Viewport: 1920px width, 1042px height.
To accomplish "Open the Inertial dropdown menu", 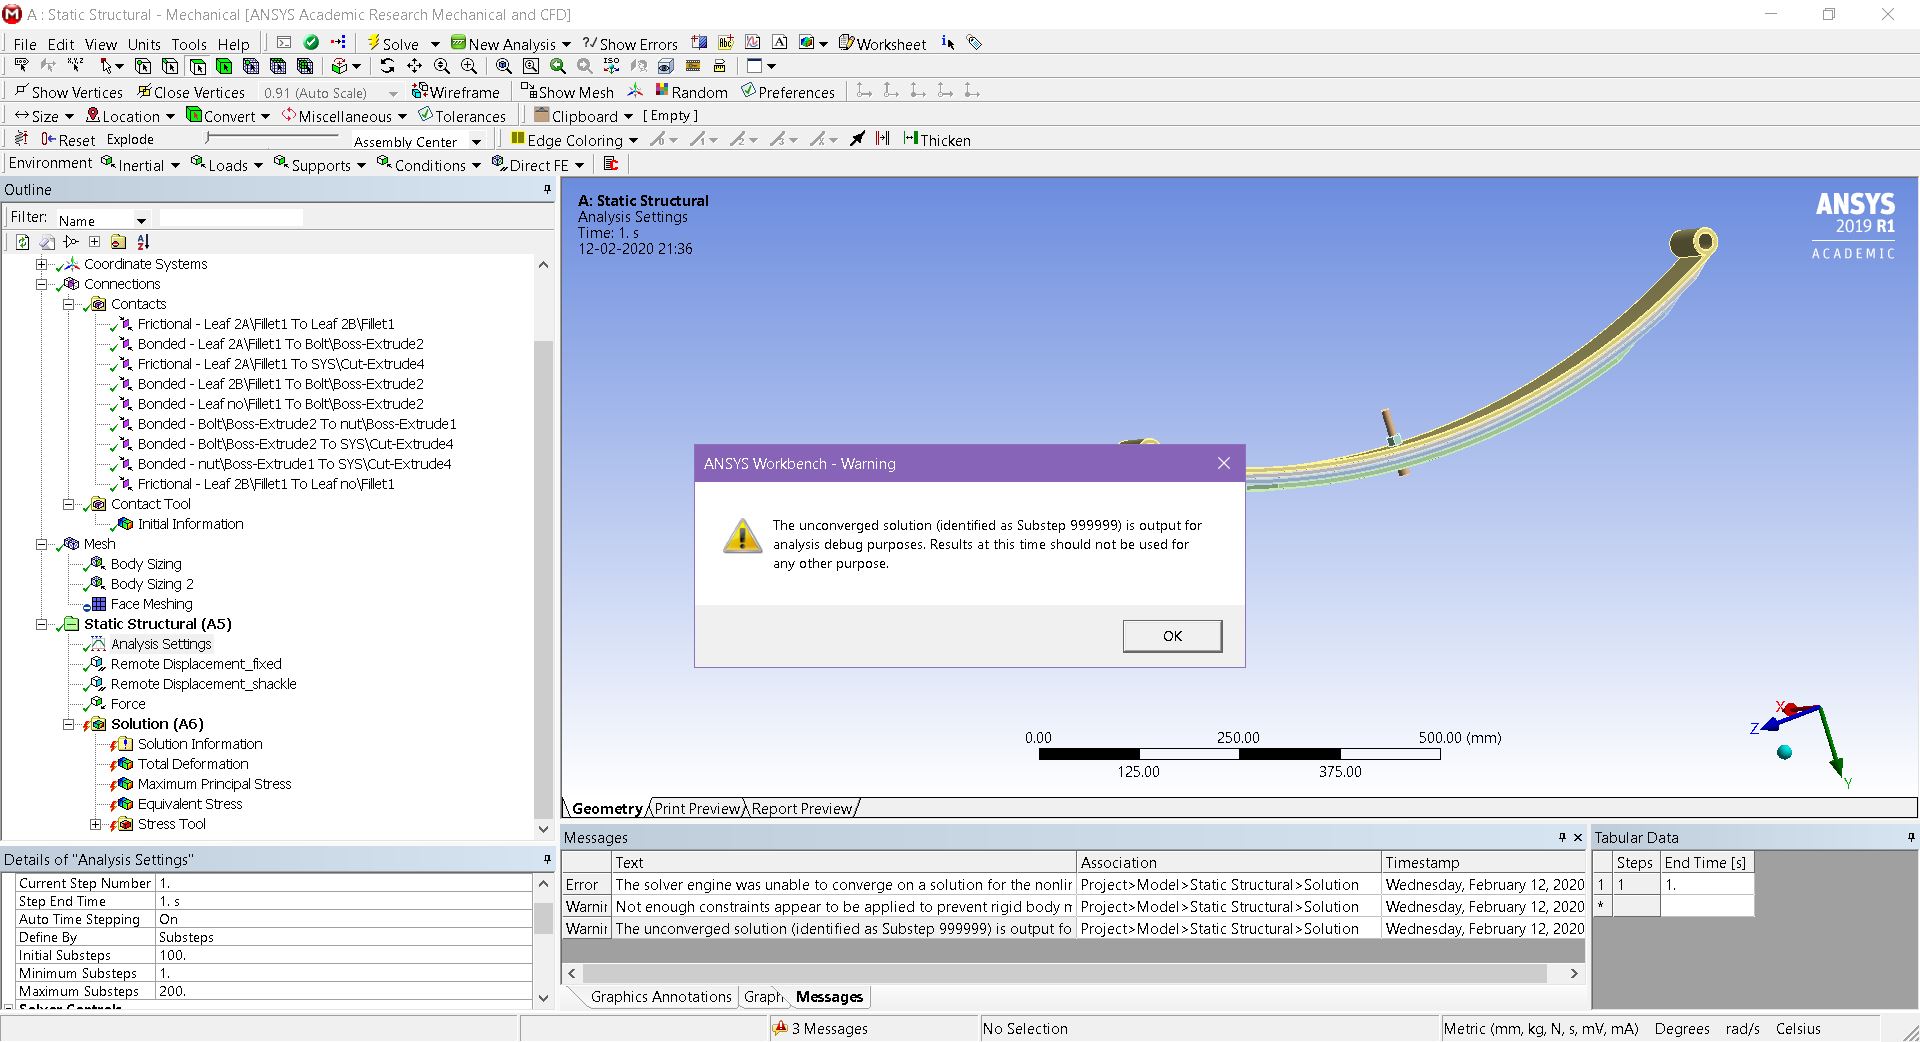I will 141,165.
